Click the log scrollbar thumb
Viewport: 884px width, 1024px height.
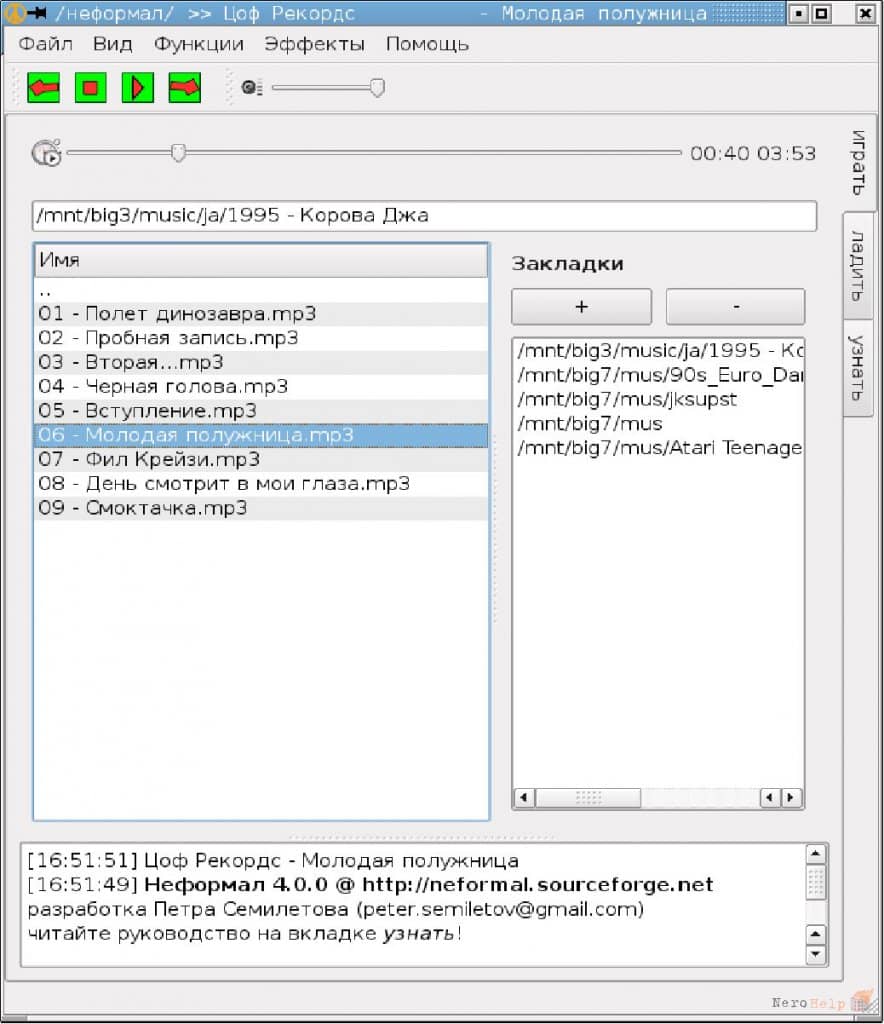[x=815, y=882]
